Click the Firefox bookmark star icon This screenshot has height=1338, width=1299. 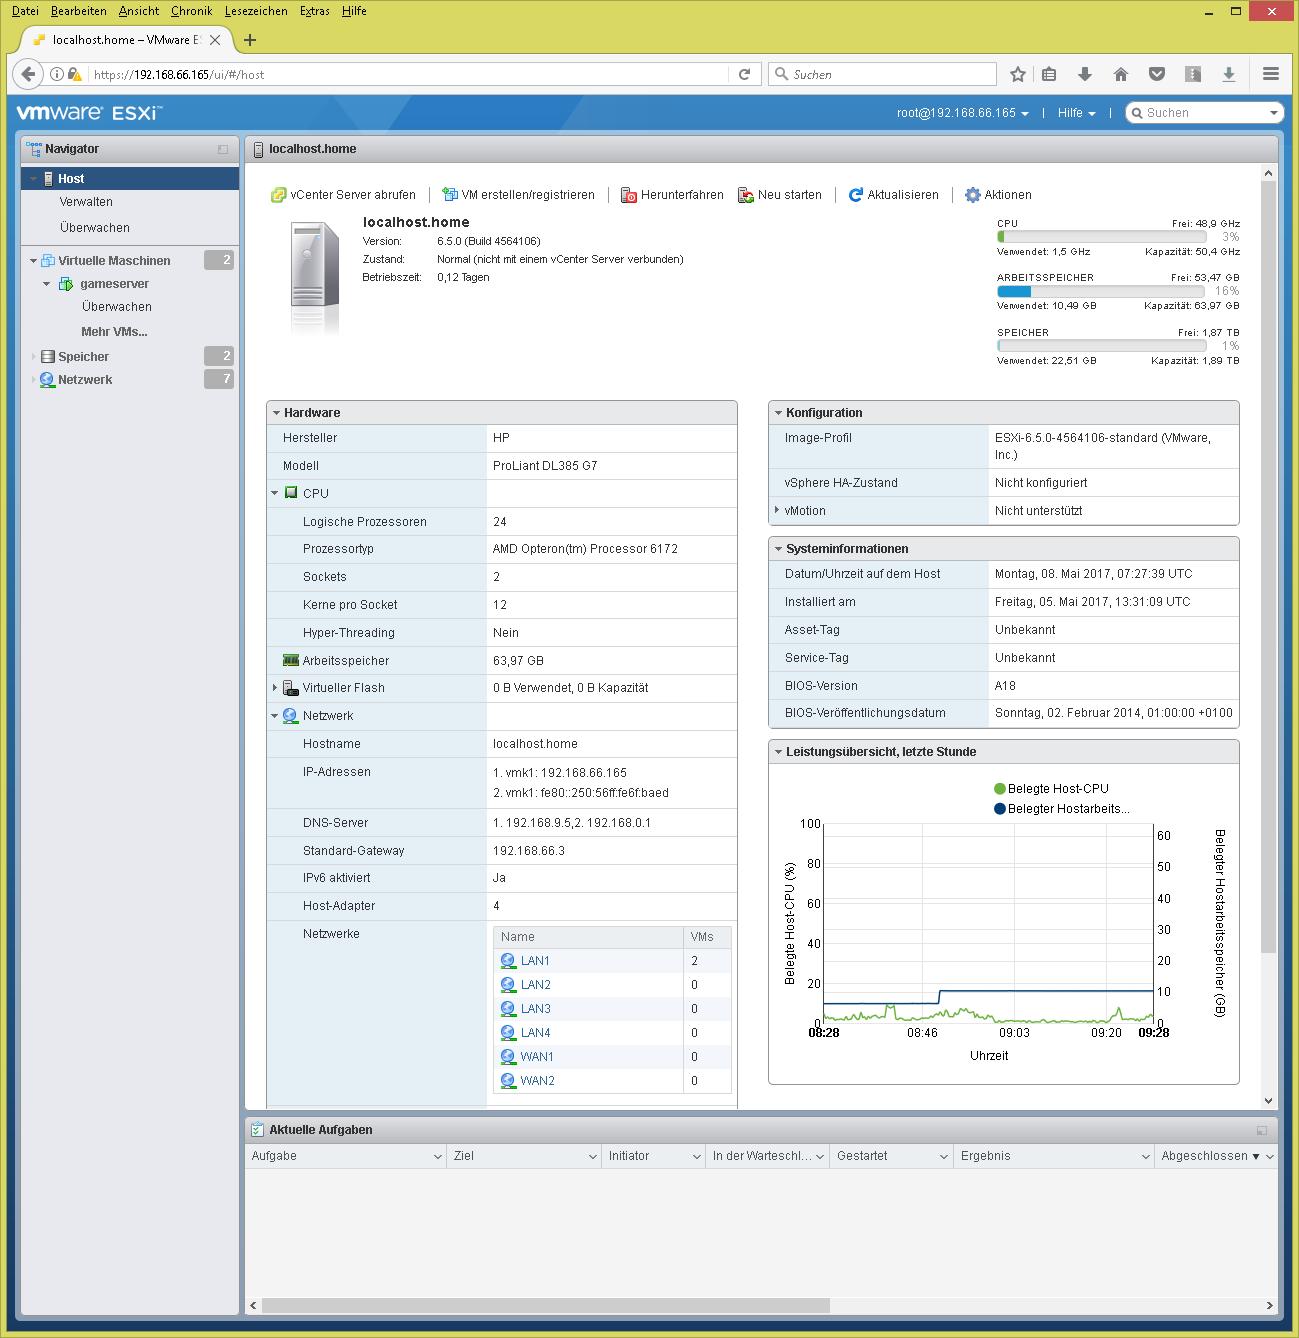click(x=1018, y=74)
